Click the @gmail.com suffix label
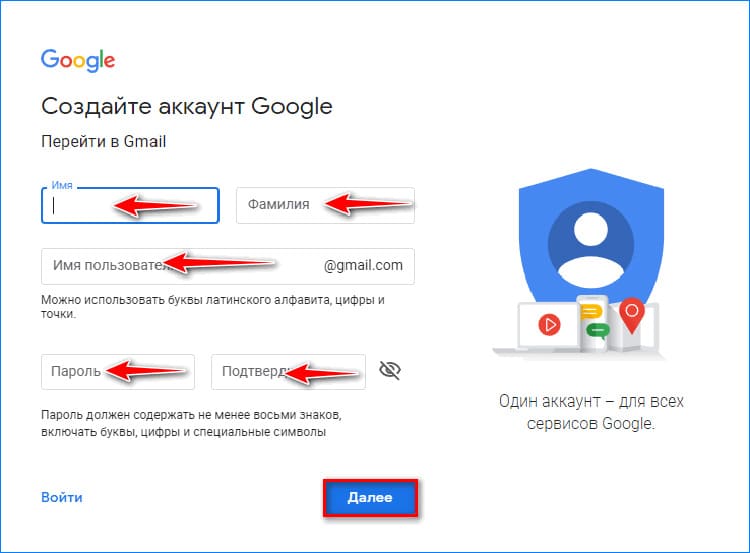The width and height of the screenshot is (750, 553). click(x=363, y=265)
